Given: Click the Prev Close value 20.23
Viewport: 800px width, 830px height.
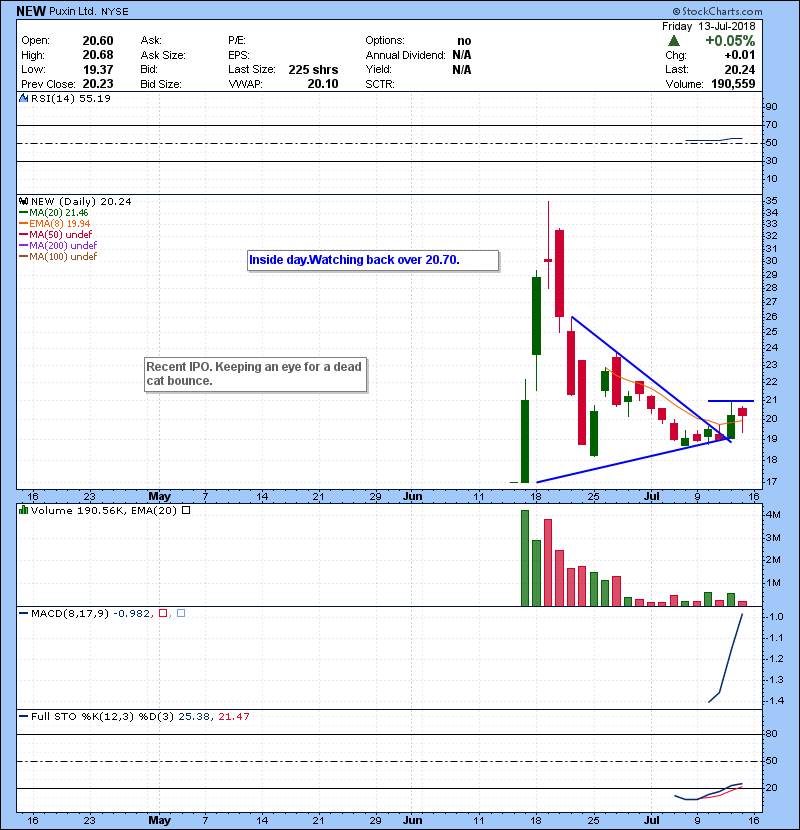Looking at the screenshot, I should pos(98,84).
